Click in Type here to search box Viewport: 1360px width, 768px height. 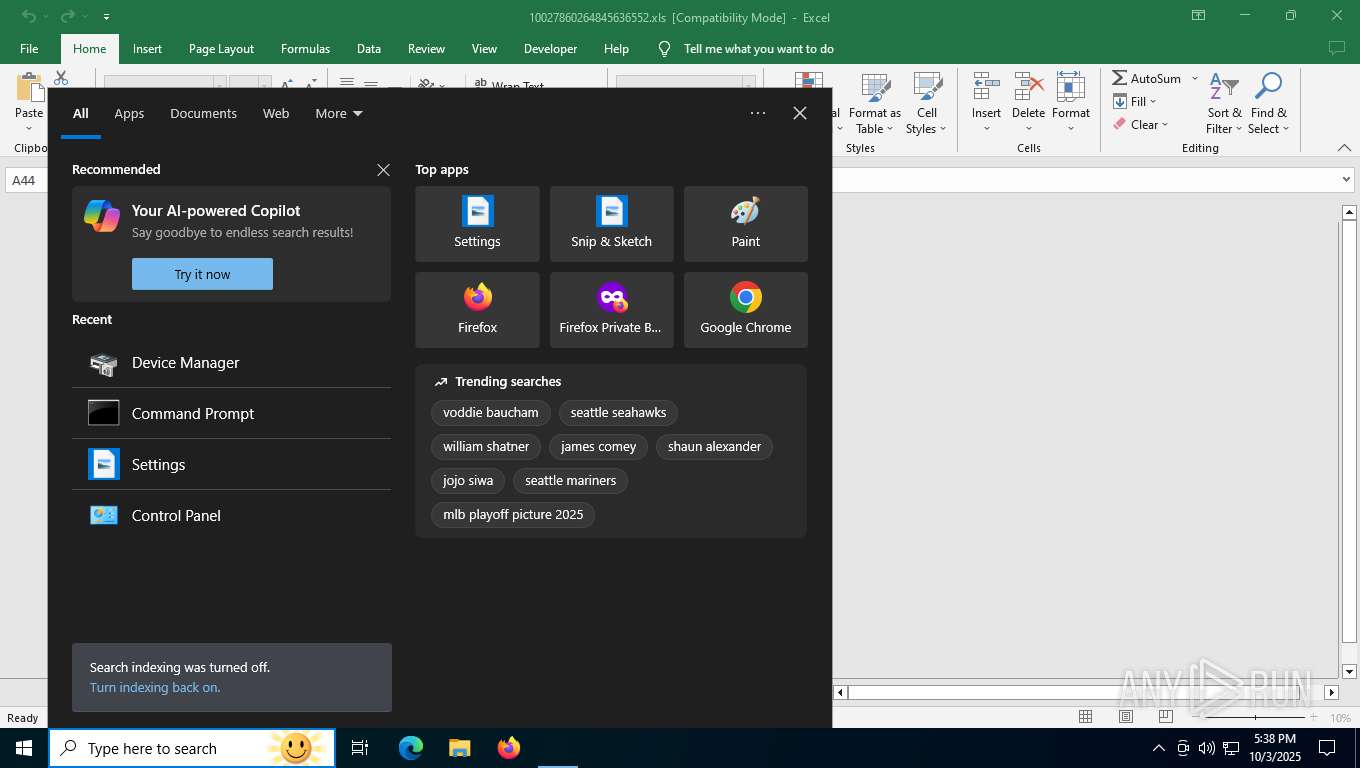192,748
